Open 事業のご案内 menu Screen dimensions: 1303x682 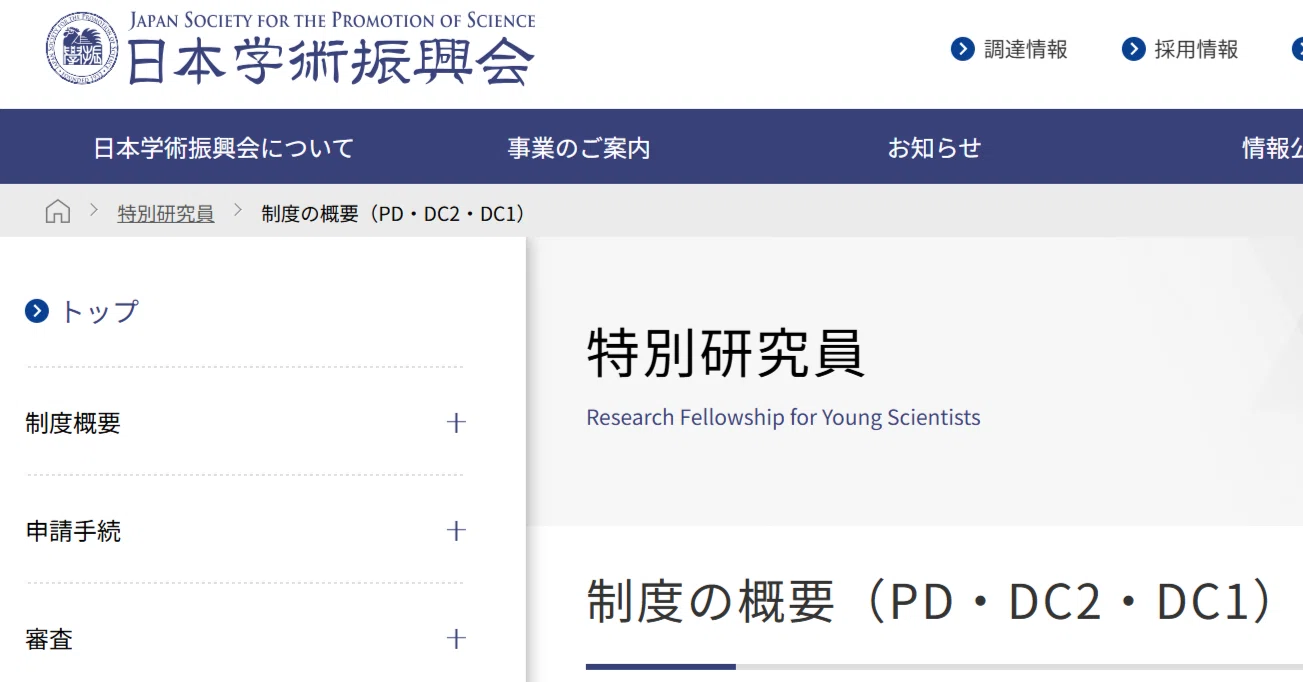point(579,148)
